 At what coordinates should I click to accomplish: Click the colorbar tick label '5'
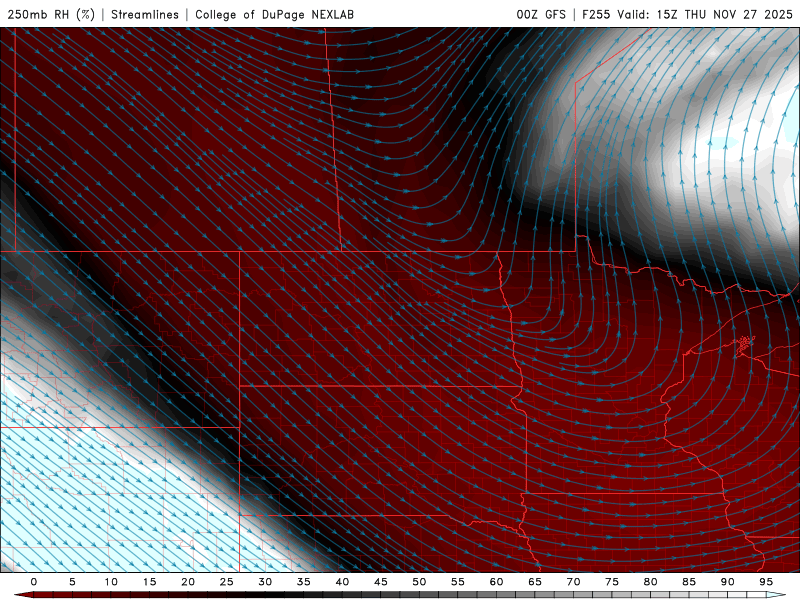pyautogui.click(x=72, y=582)
